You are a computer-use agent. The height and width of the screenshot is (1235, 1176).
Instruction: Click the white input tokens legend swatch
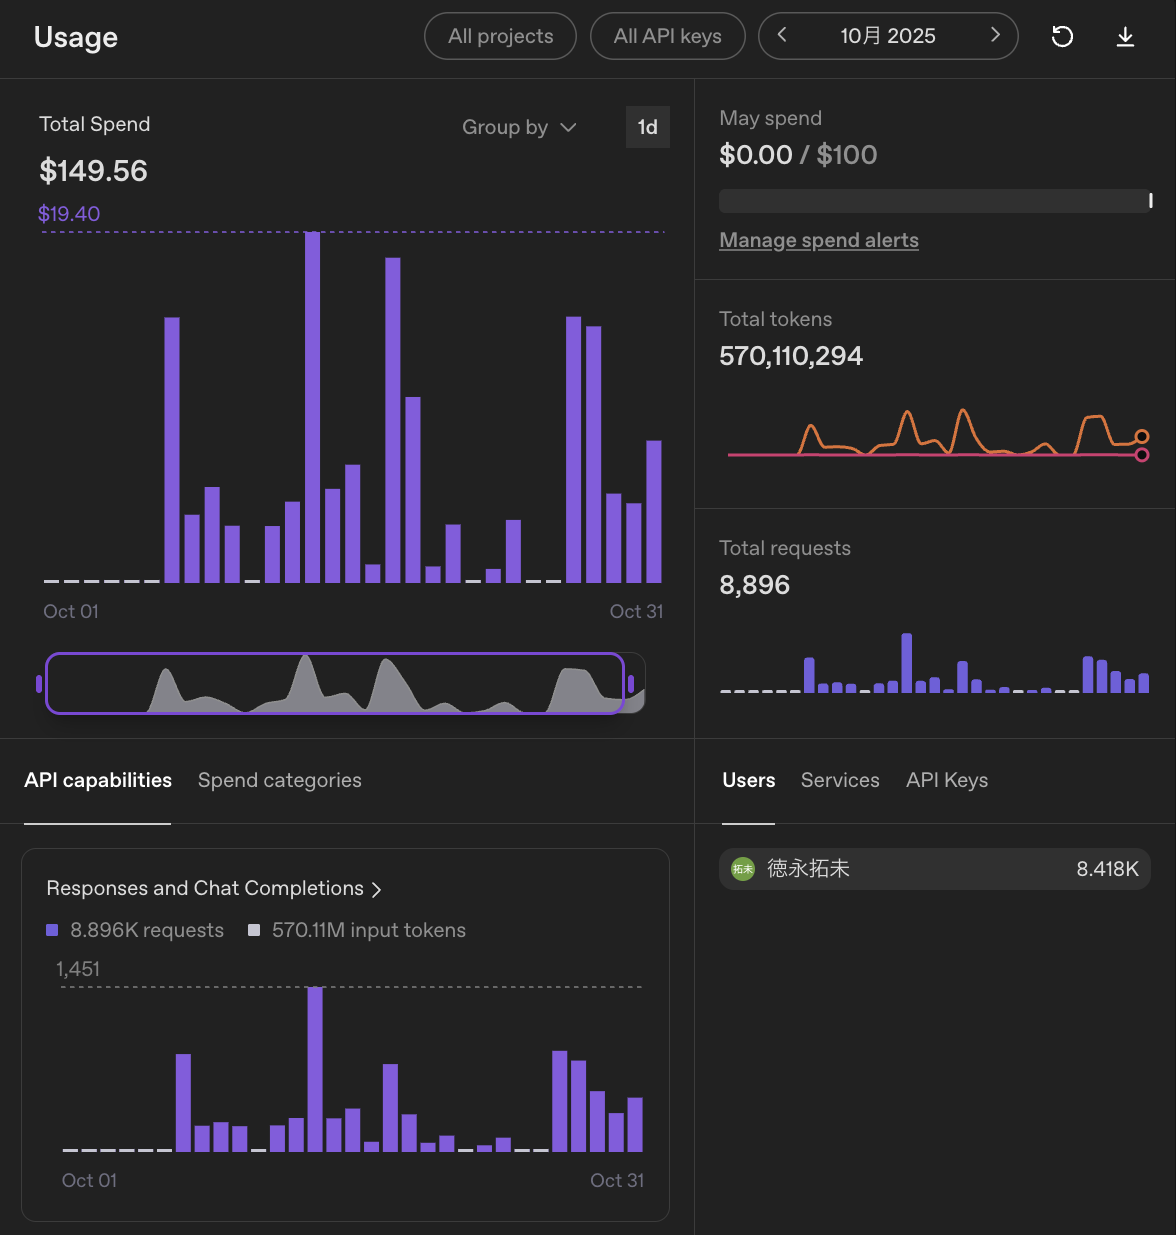pyautogui.click(x=254, y=930)
